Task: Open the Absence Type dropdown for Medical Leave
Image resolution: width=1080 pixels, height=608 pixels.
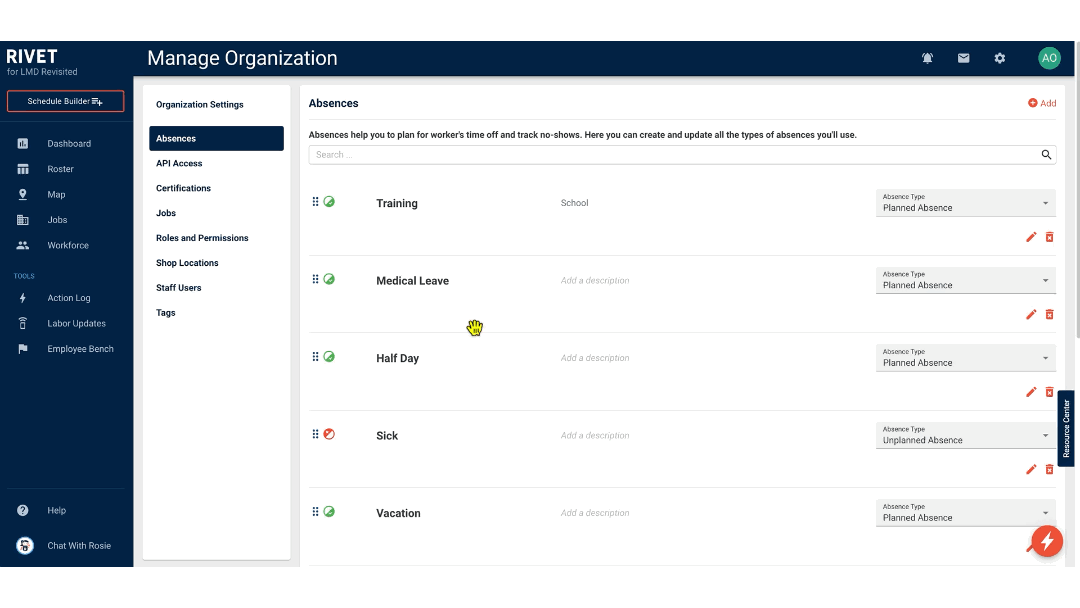Action: coord(965,280)
